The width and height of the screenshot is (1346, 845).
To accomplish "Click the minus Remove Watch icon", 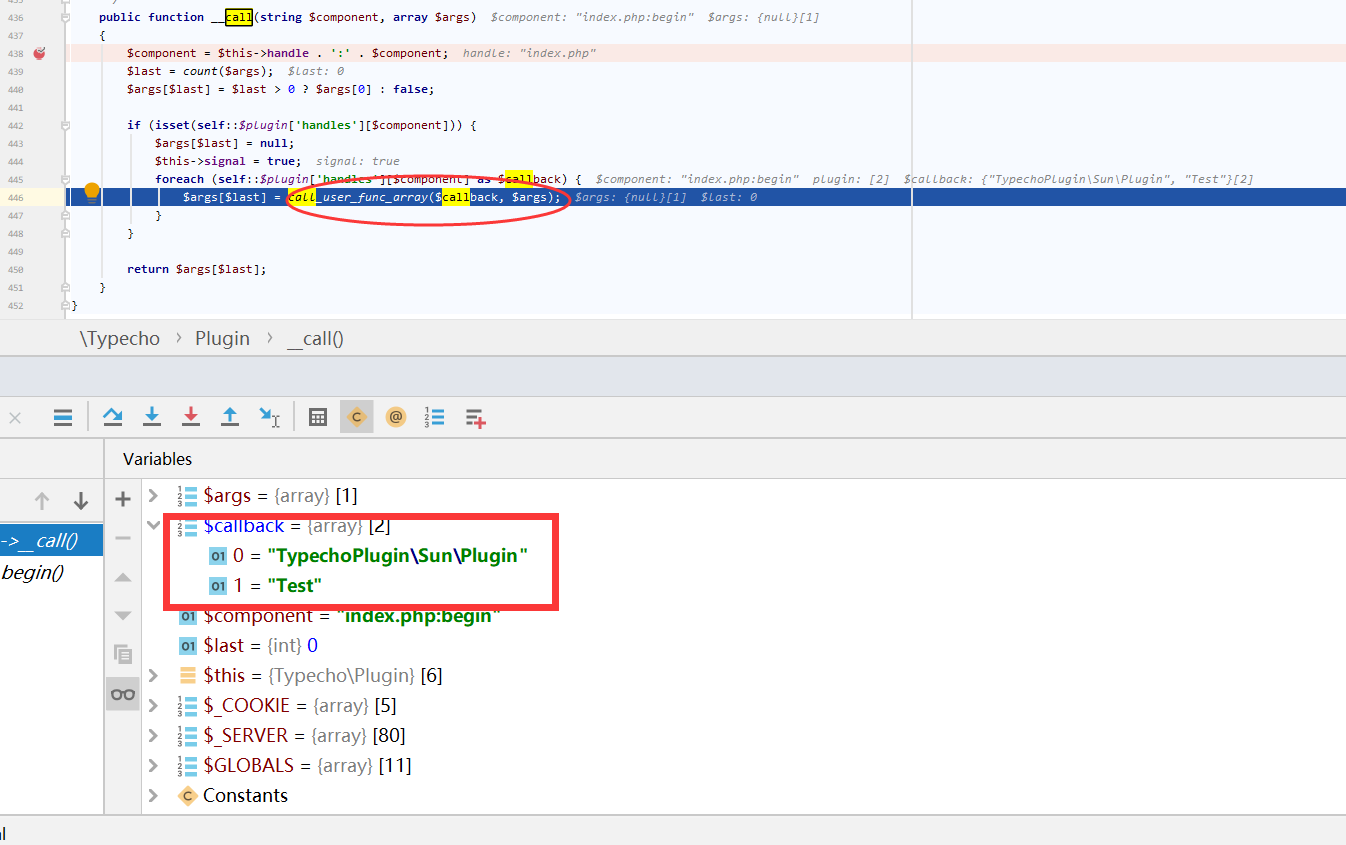I will 123,538.
